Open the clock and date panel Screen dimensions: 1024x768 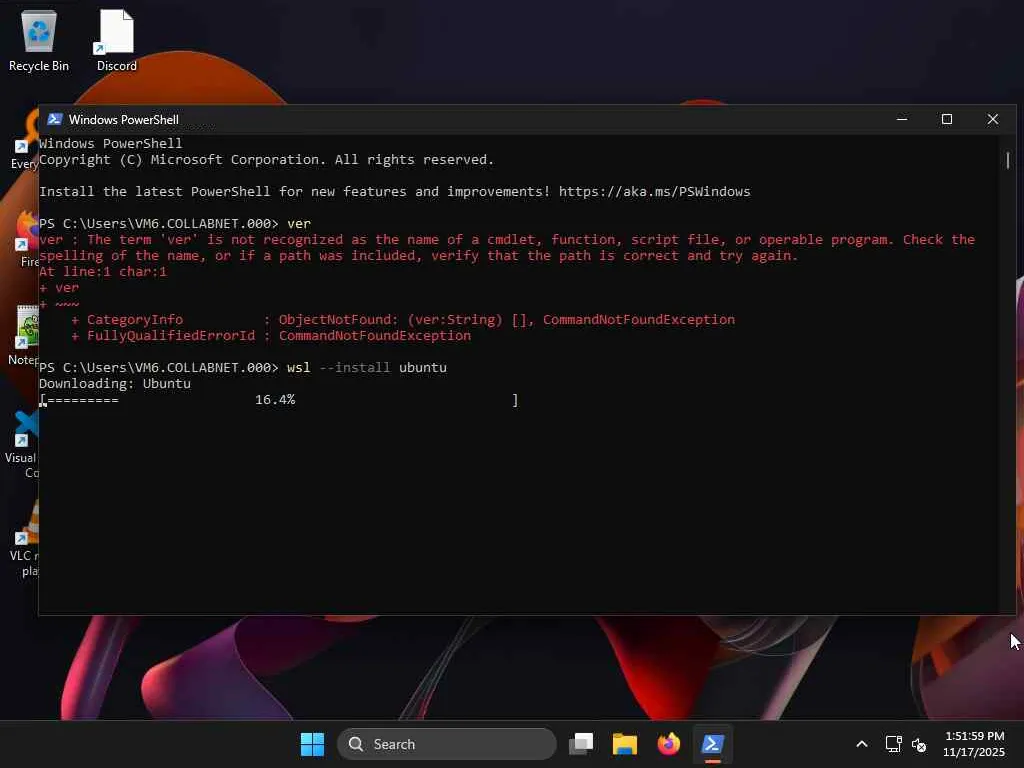click(974, 744)
